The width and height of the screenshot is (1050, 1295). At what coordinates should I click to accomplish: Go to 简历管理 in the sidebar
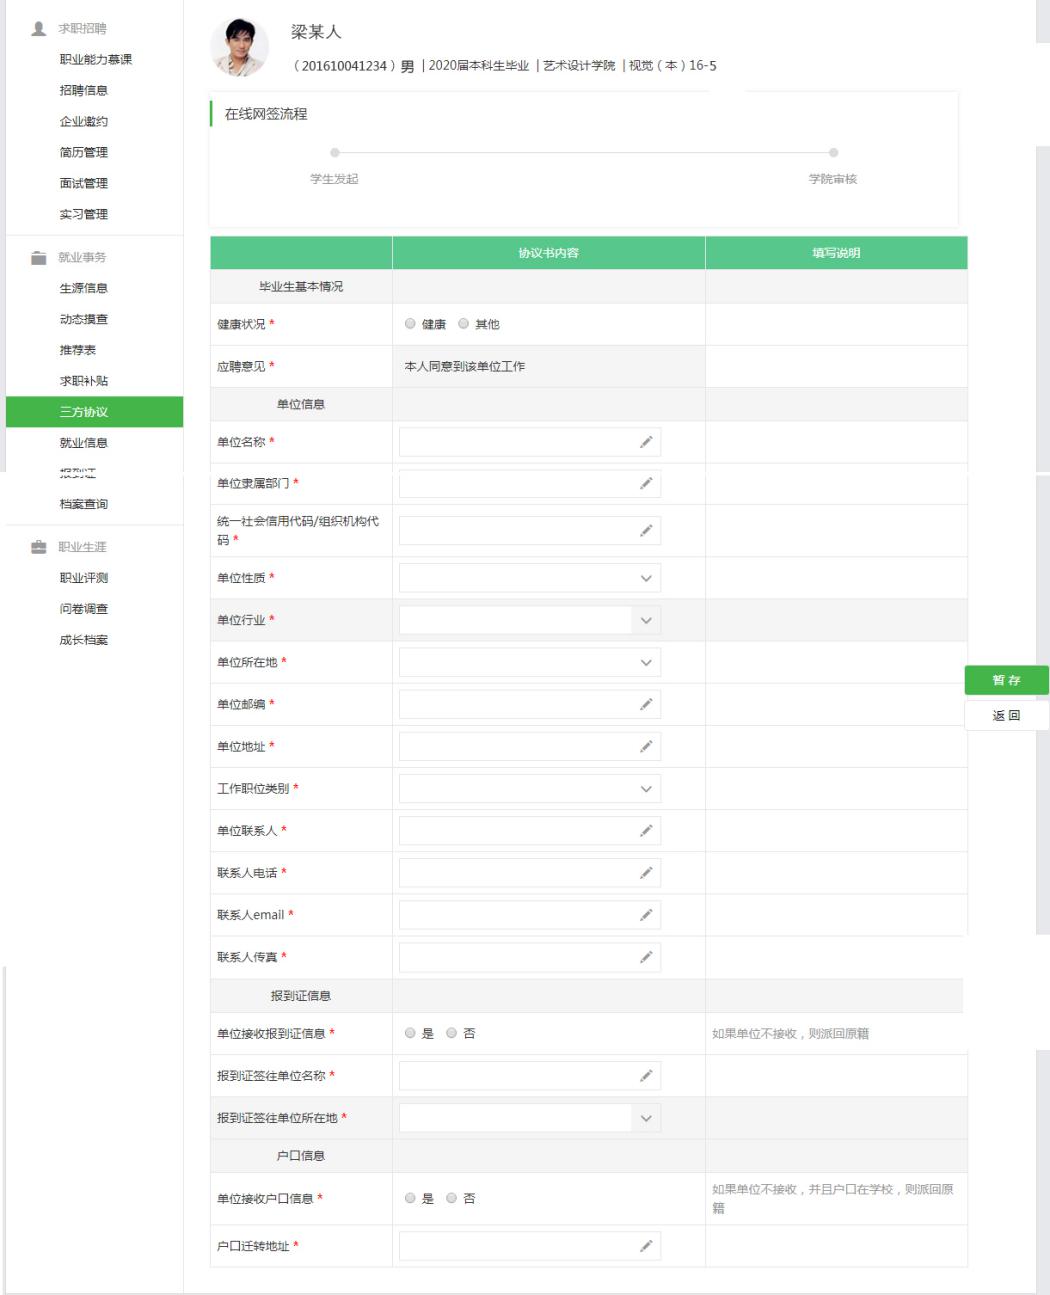pos(84,152)
